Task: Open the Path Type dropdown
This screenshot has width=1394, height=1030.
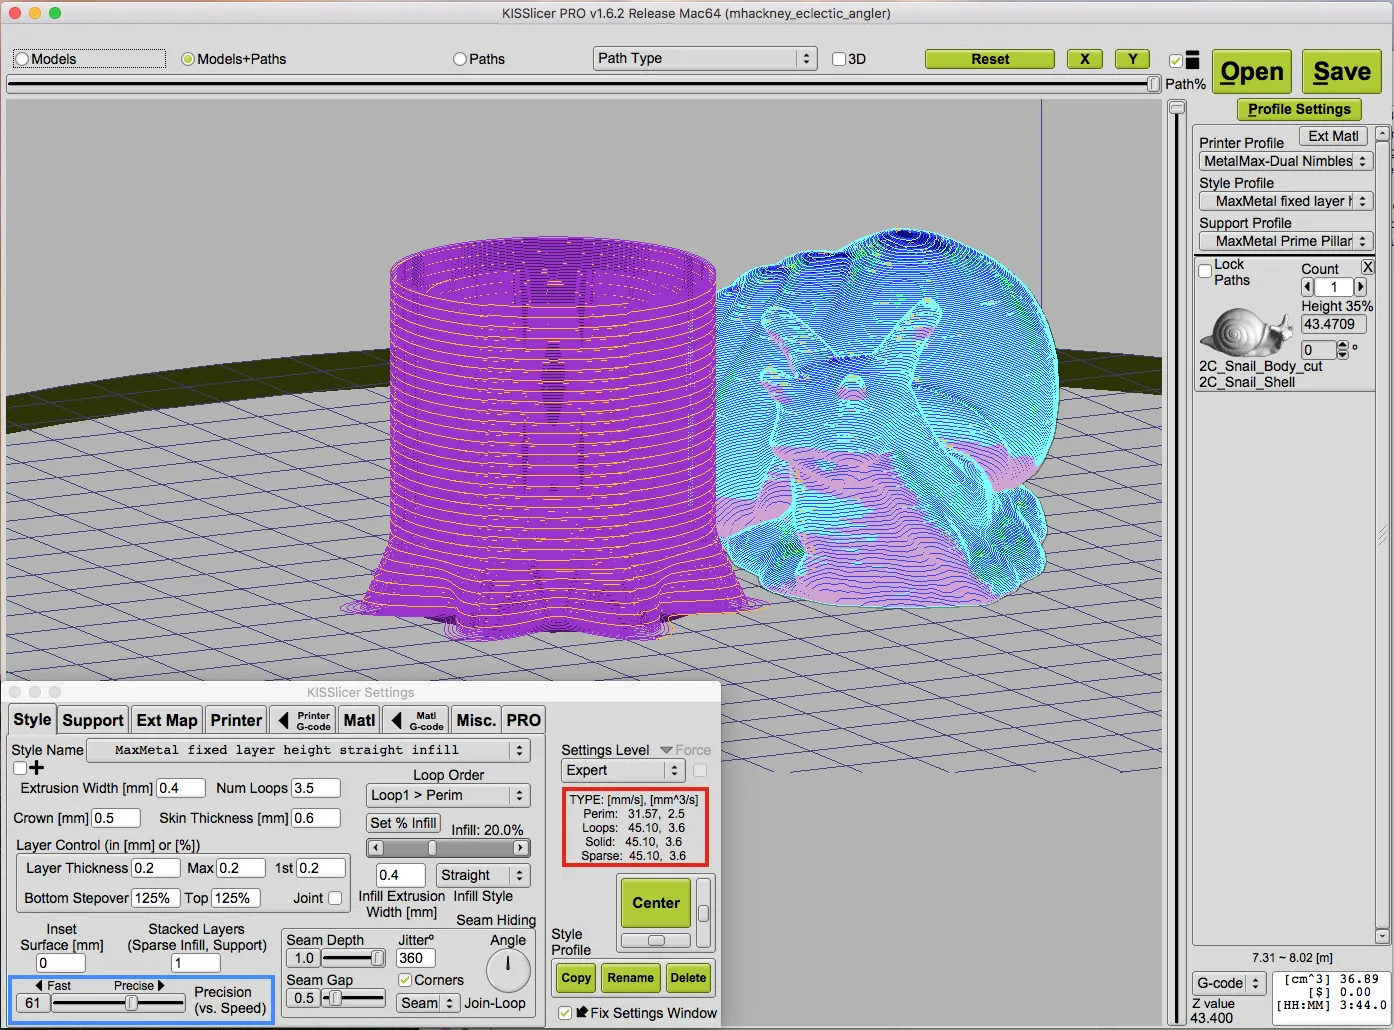Action: pyautogui.click(x=705, y=58)
